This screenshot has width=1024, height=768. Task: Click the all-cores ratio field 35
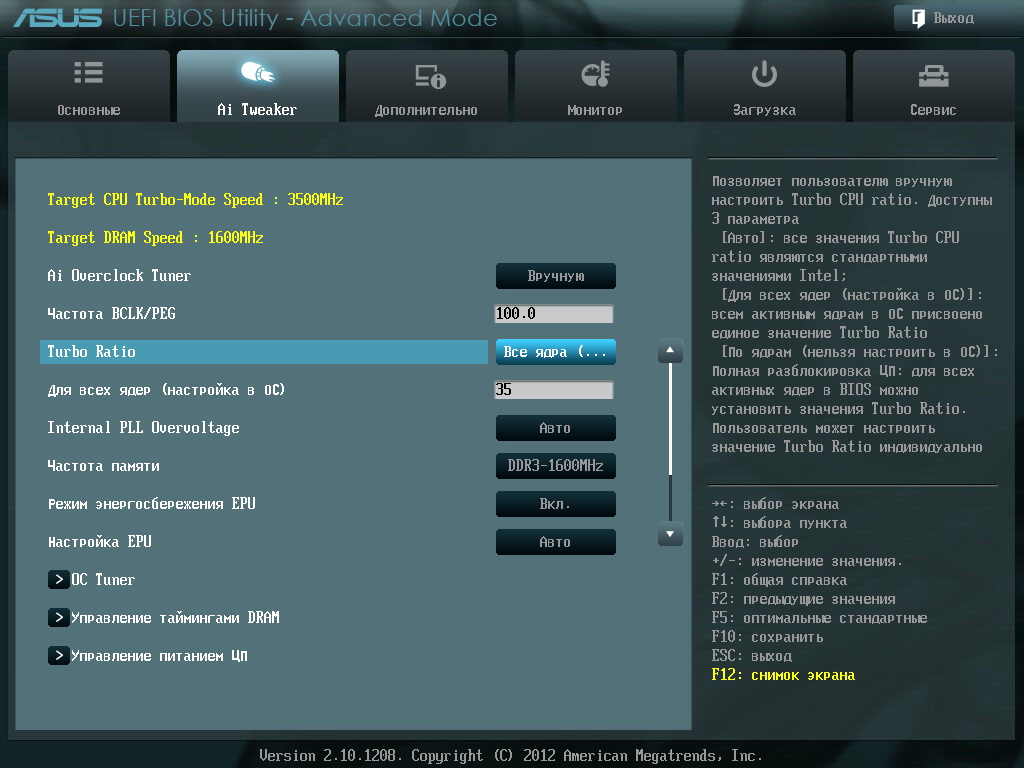(554, 390)
